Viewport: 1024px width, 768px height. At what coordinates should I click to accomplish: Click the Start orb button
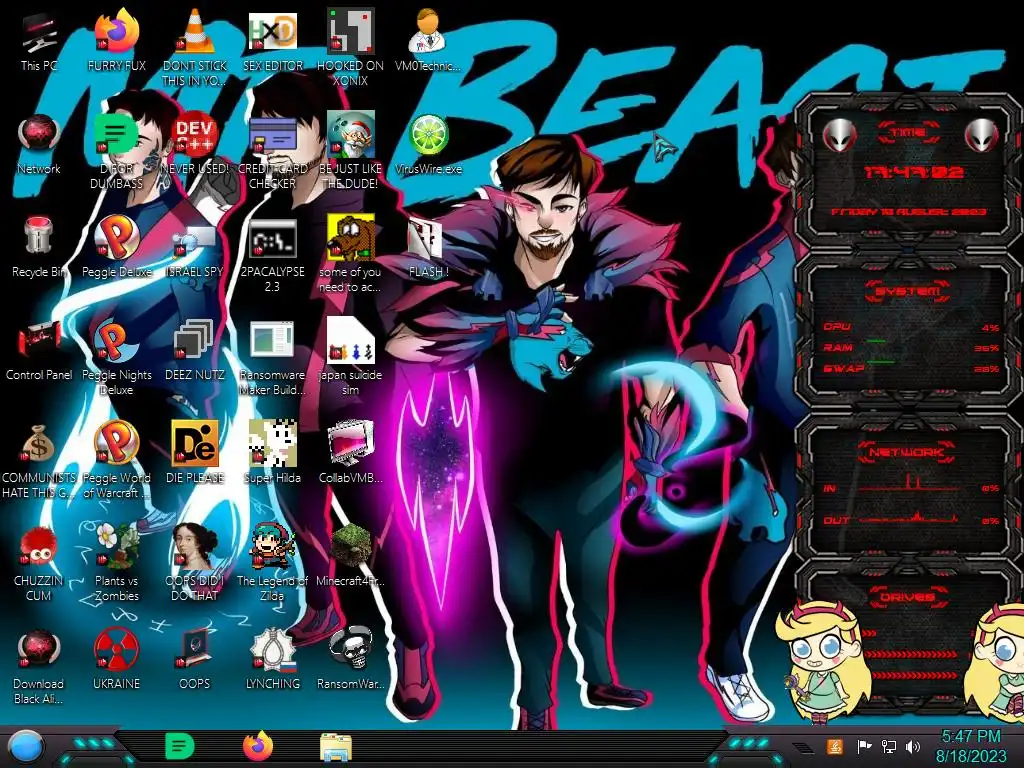pos(26,747)
